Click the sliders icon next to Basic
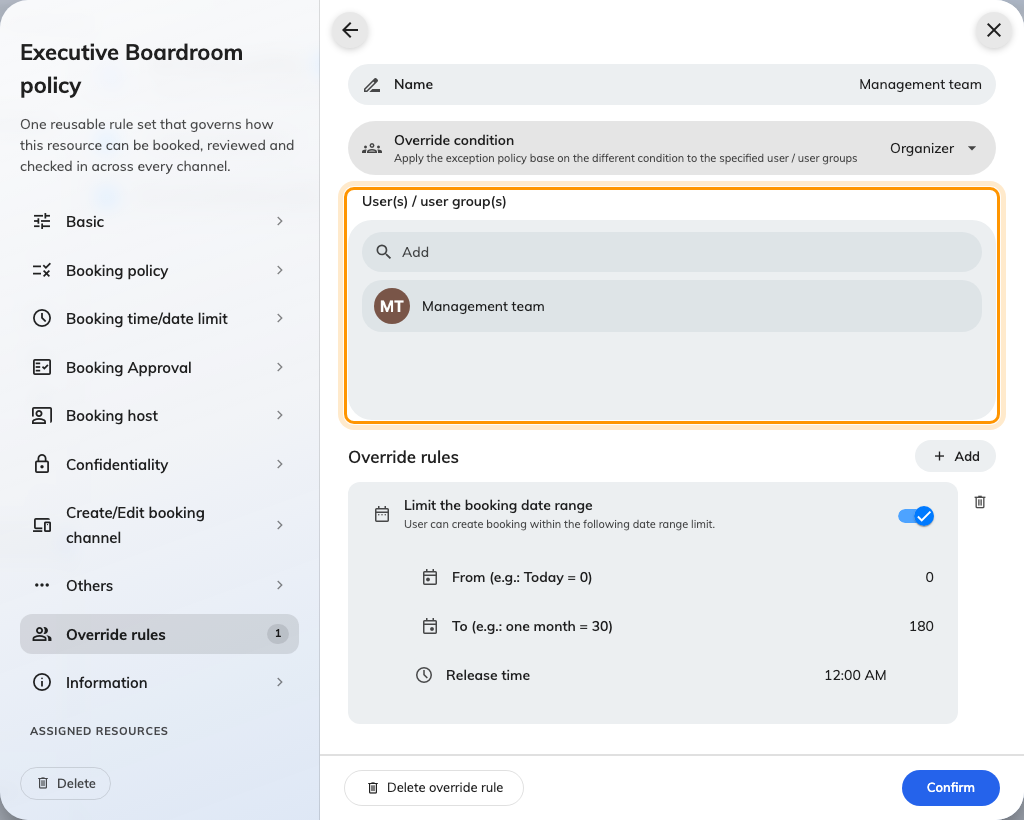This screenshot has height=820, width=1024. click(x=42, y=221)
